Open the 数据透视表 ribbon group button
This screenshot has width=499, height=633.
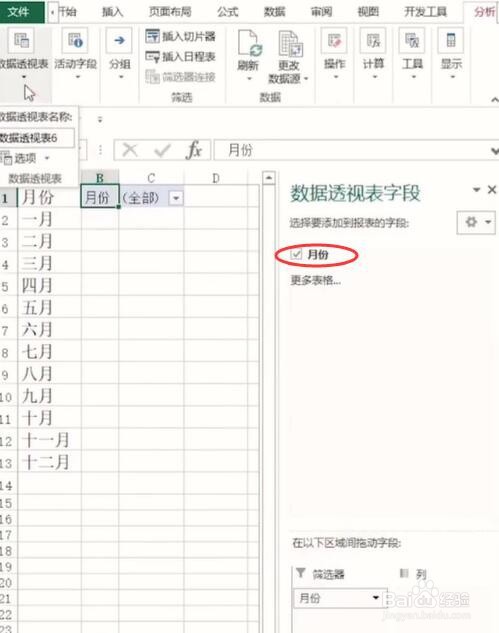[23, 52]
